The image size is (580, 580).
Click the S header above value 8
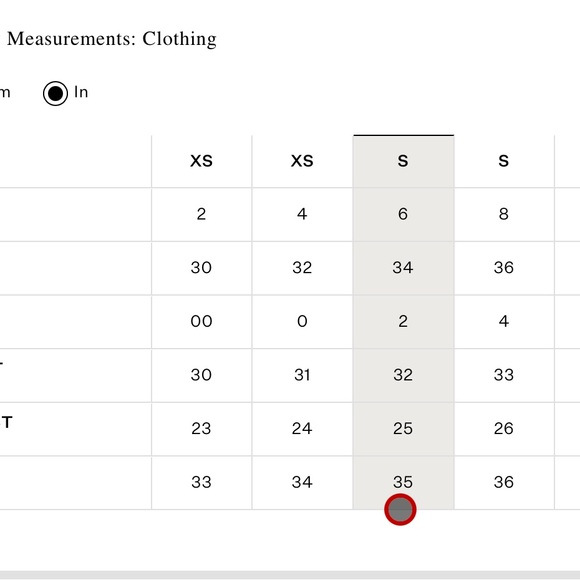click(504, 161)
